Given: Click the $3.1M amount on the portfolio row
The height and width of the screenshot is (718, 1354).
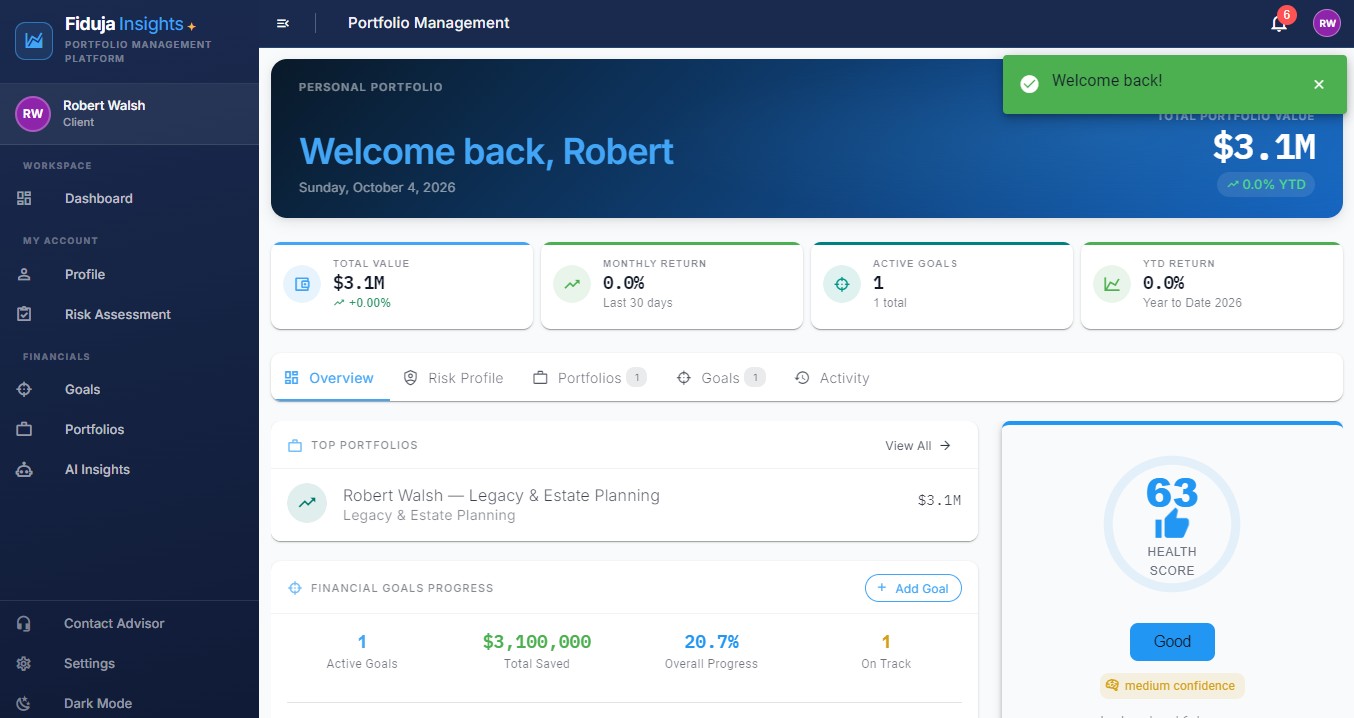Looking at the screenshot, I should (939, 500).
